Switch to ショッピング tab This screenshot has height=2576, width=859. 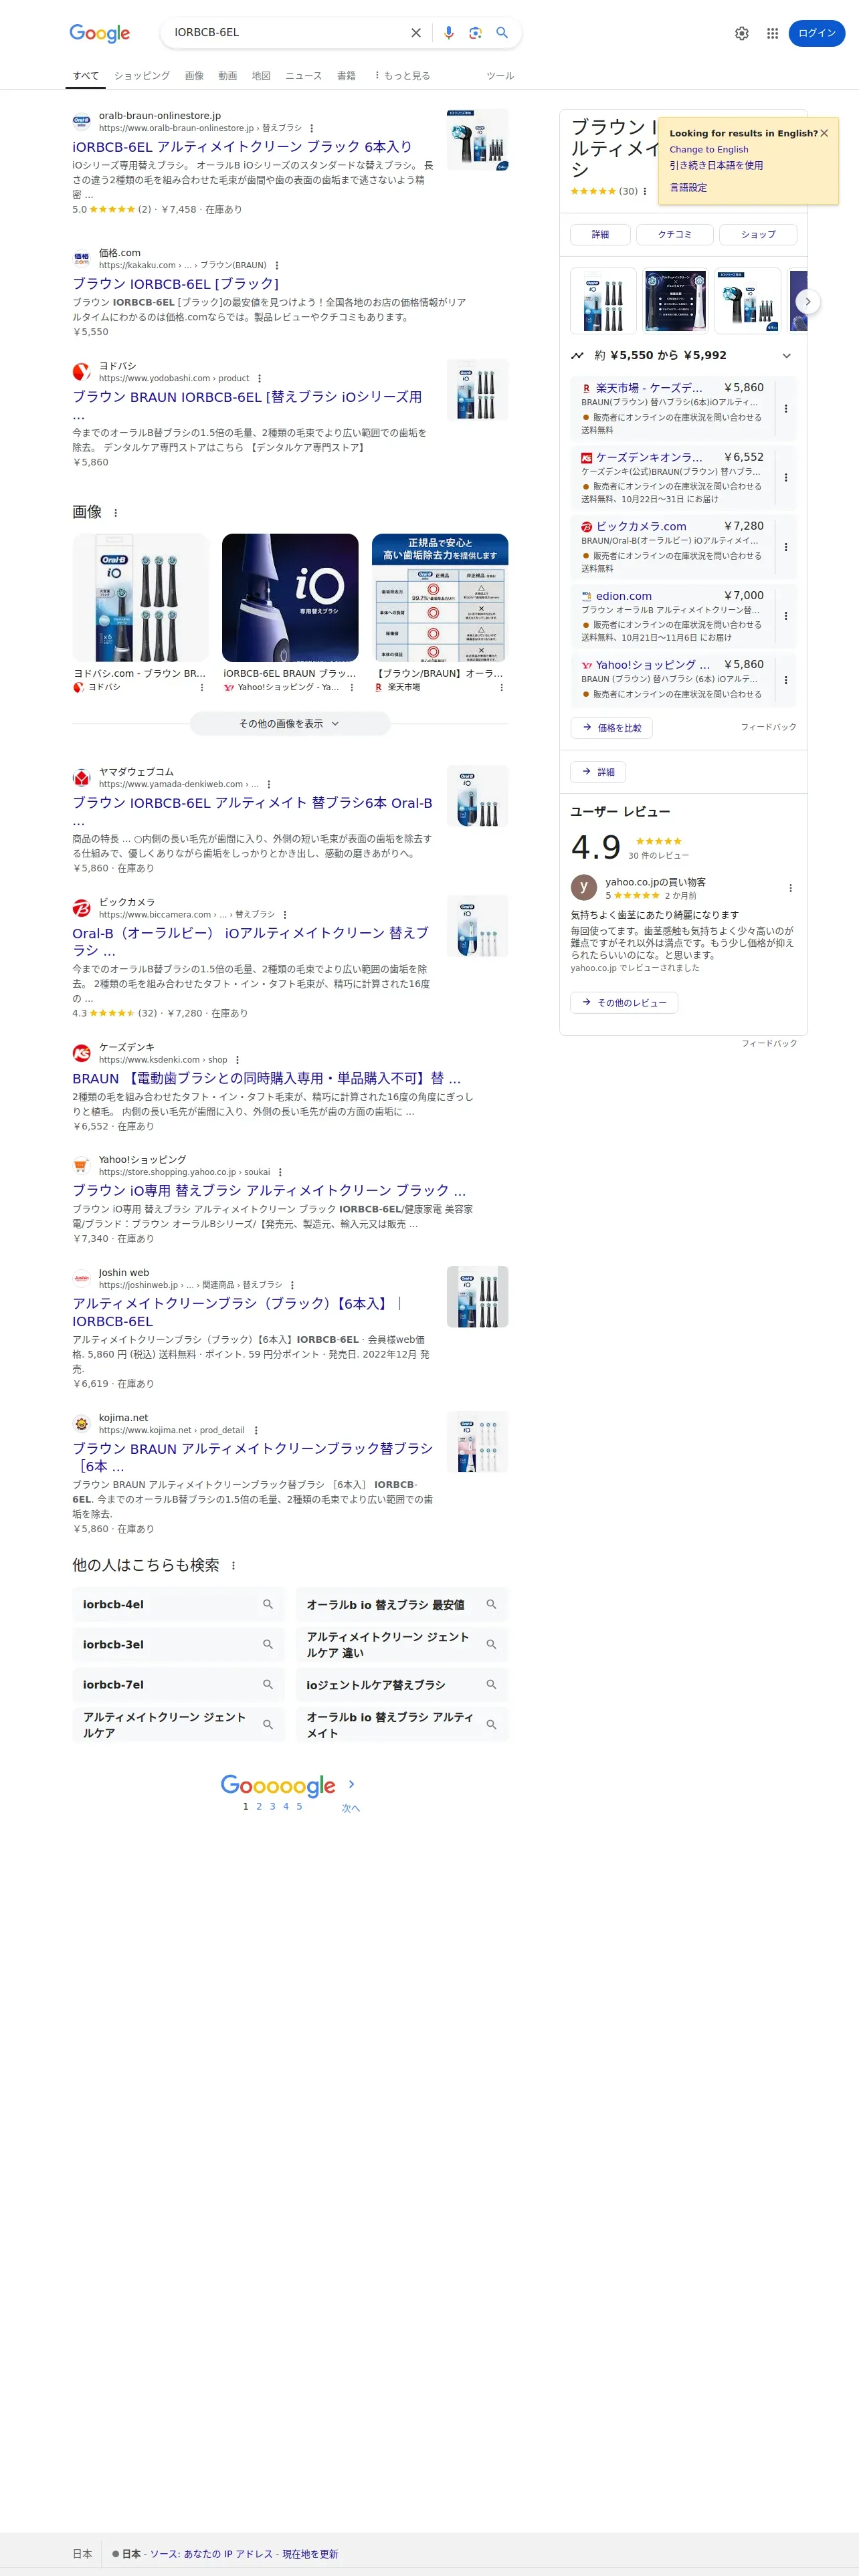pos(142,76)
